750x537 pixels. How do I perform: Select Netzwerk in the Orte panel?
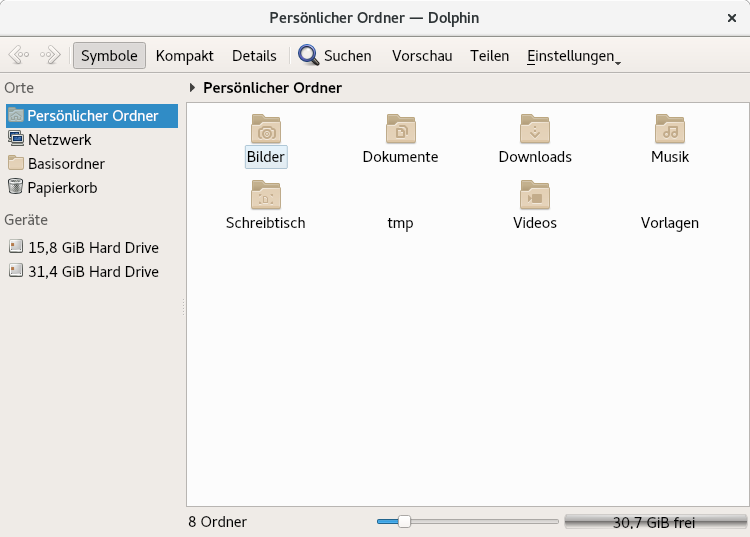(59, 140)
